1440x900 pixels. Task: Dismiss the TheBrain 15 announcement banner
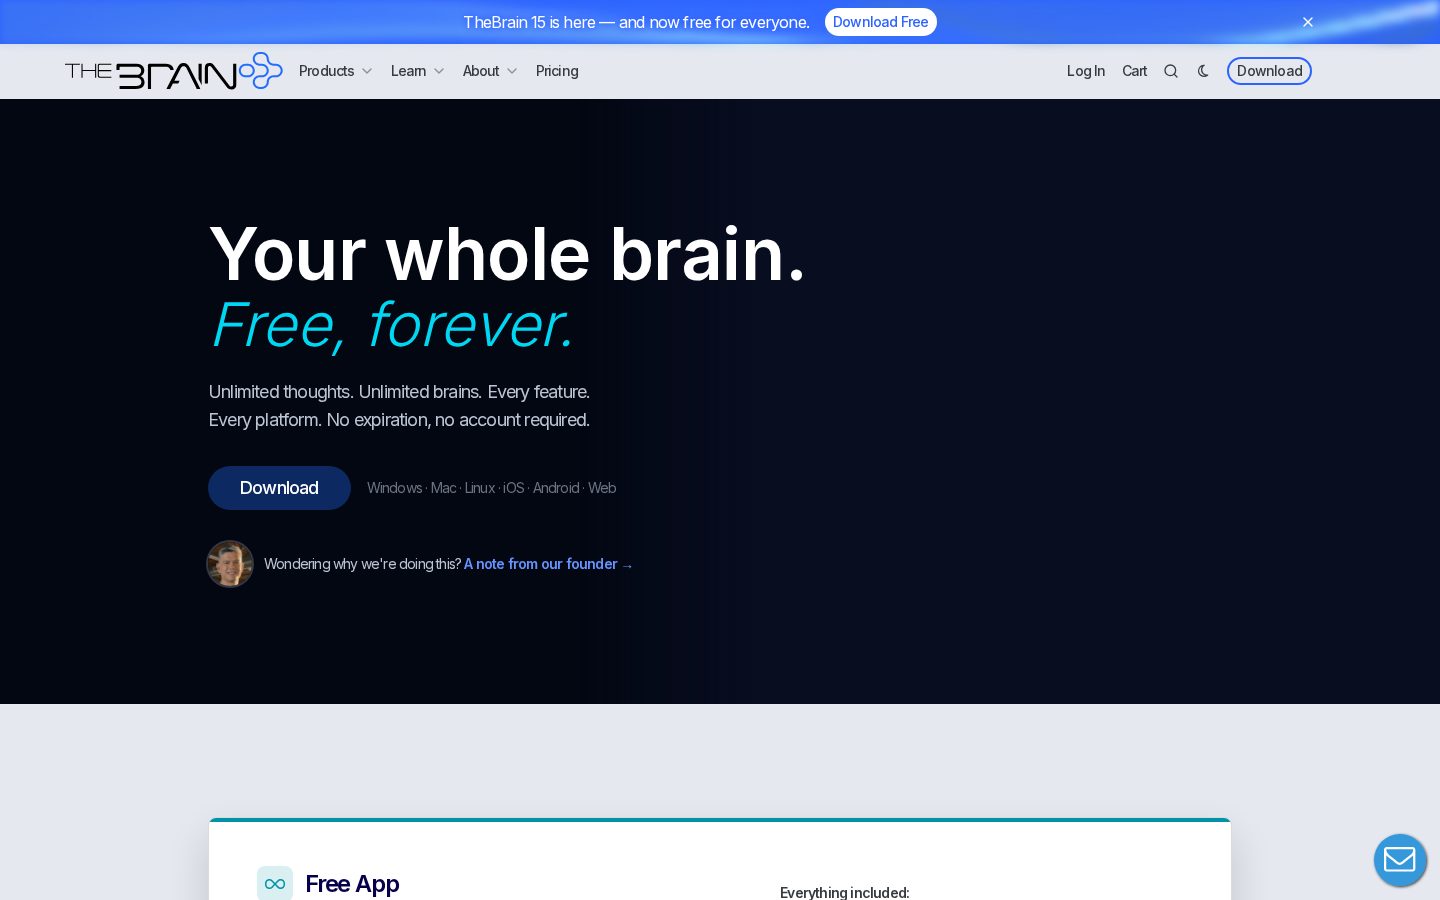pyautogui.click(x=1308, y=22)
